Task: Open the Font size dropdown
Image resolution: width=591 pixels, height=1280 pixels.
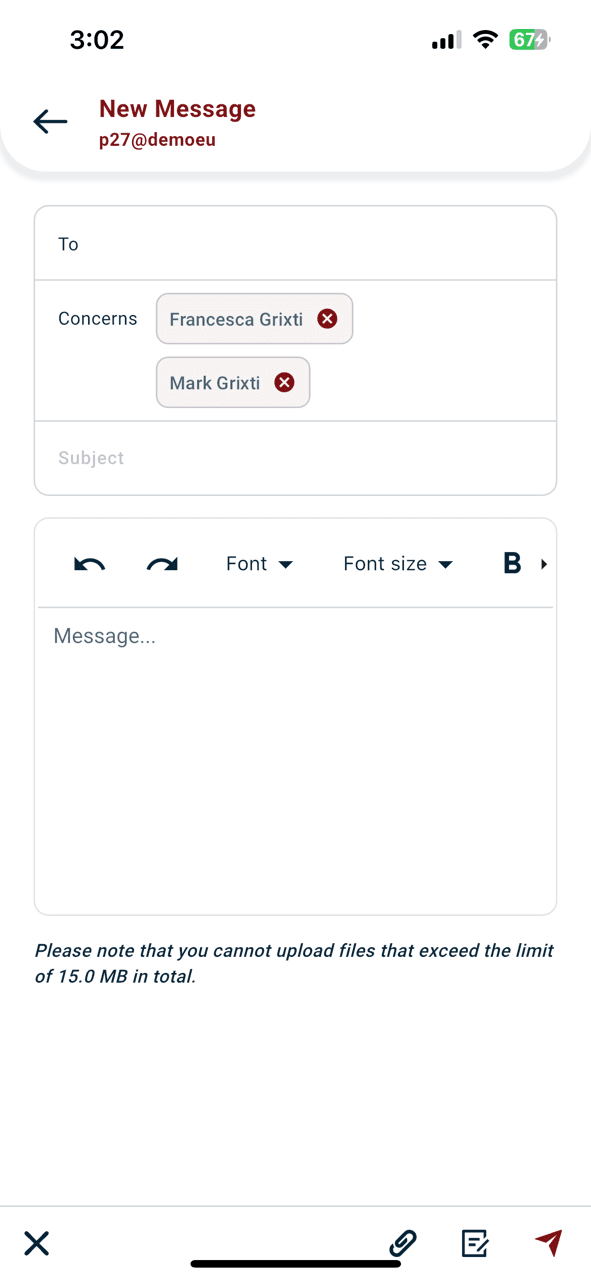Action: click(398, 564)
